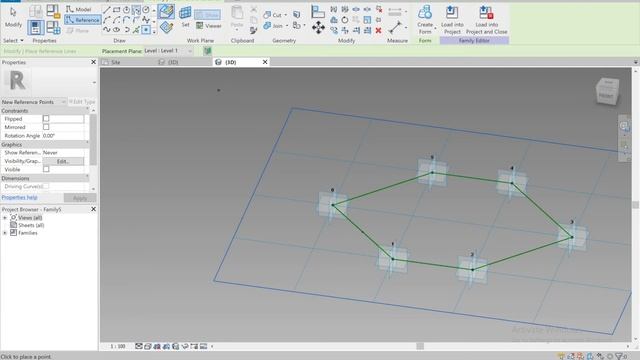
Task: Click the ViewCube in the 3D view
Action: pyautogui.click(x=607, y=91)
